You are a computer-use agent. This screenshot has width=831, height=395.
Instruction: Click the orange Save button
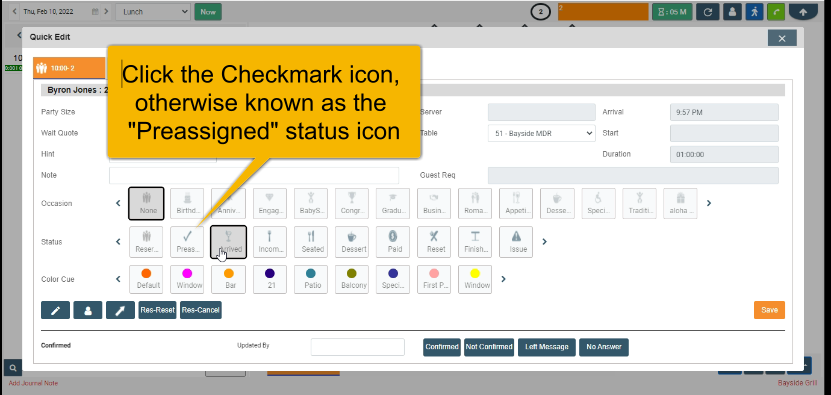point(769,310)
